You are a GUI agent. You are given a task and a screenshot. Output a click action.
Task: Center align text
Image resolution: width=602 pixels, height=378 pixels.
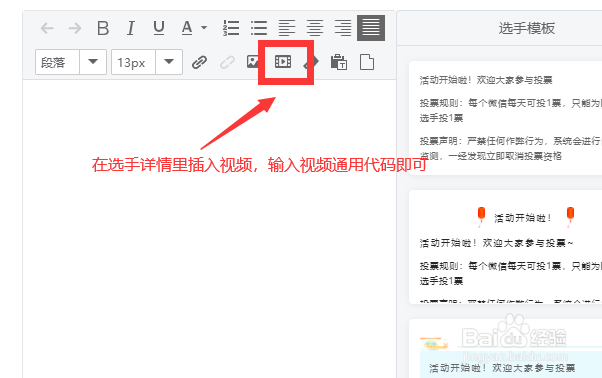click(315, 28)
